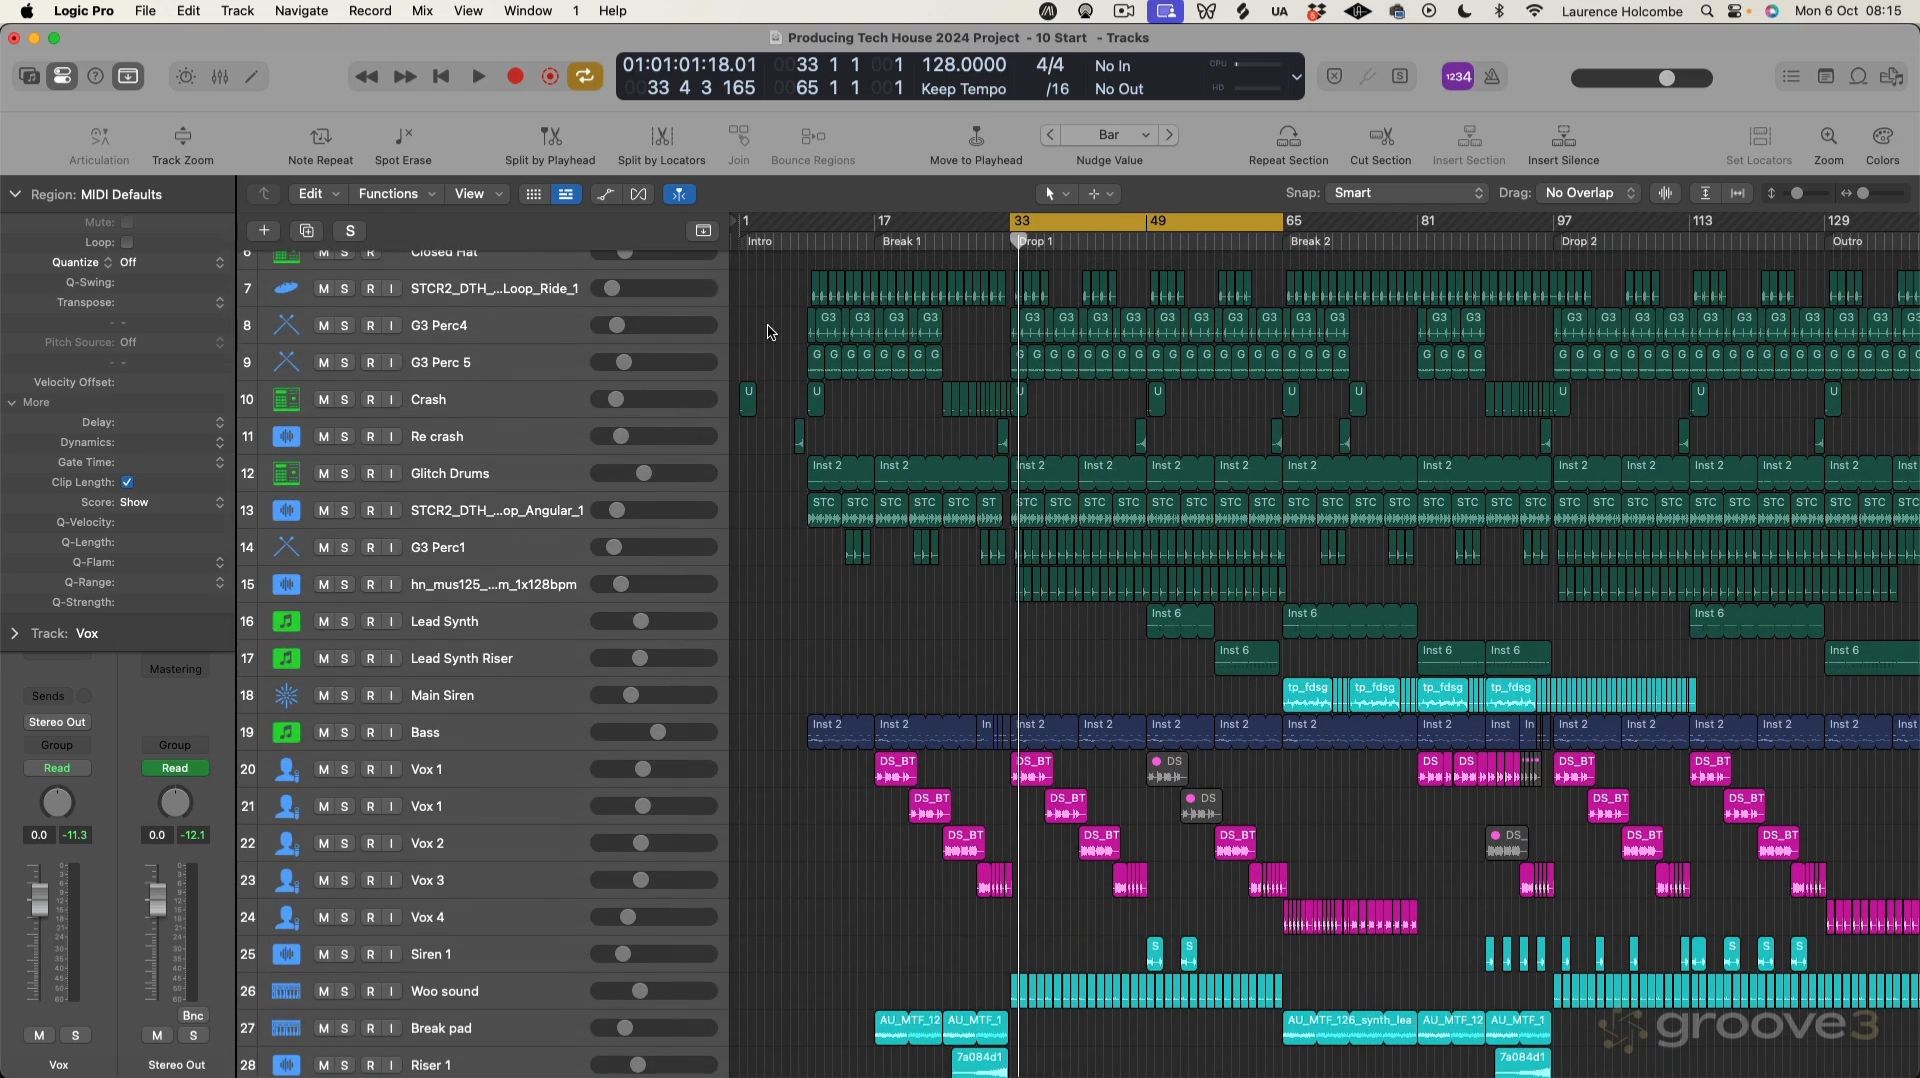Toggle the Cycle mode button

[x=584, y=77]
